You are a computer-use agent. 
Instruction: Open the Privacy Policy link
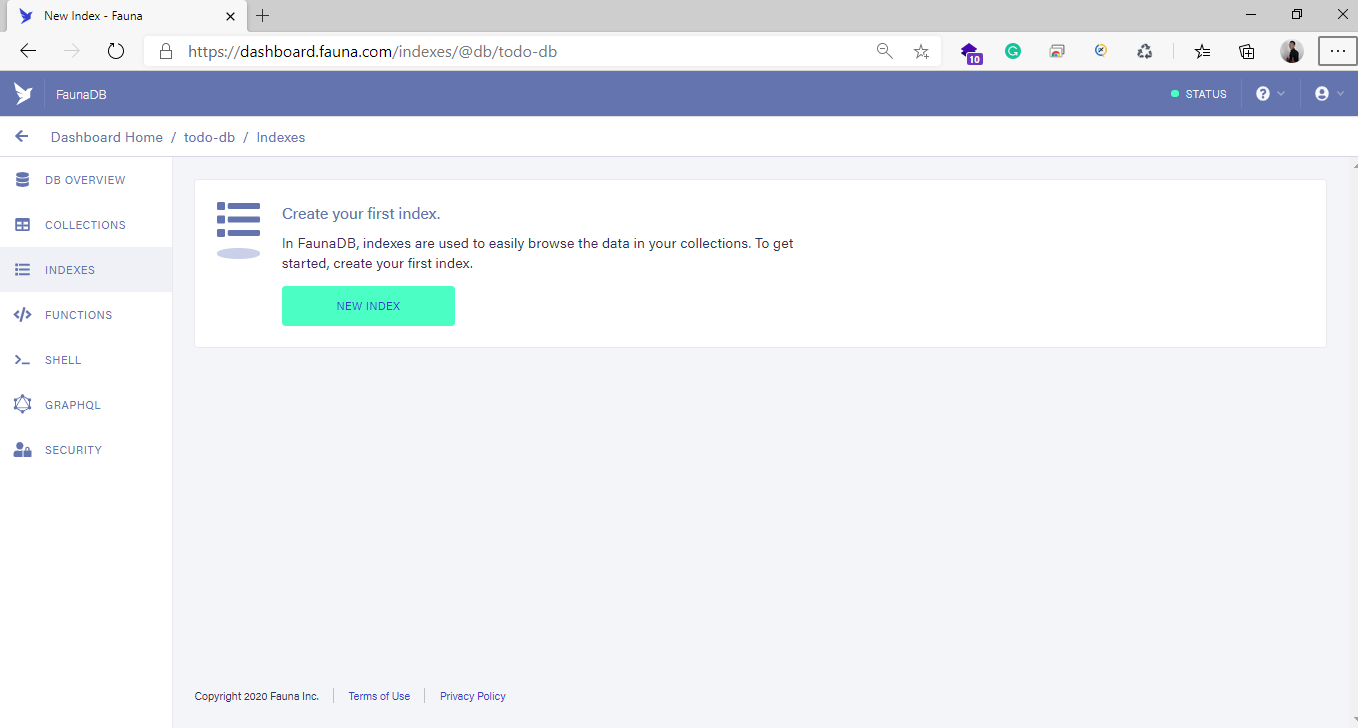click(x=473, y=696)
